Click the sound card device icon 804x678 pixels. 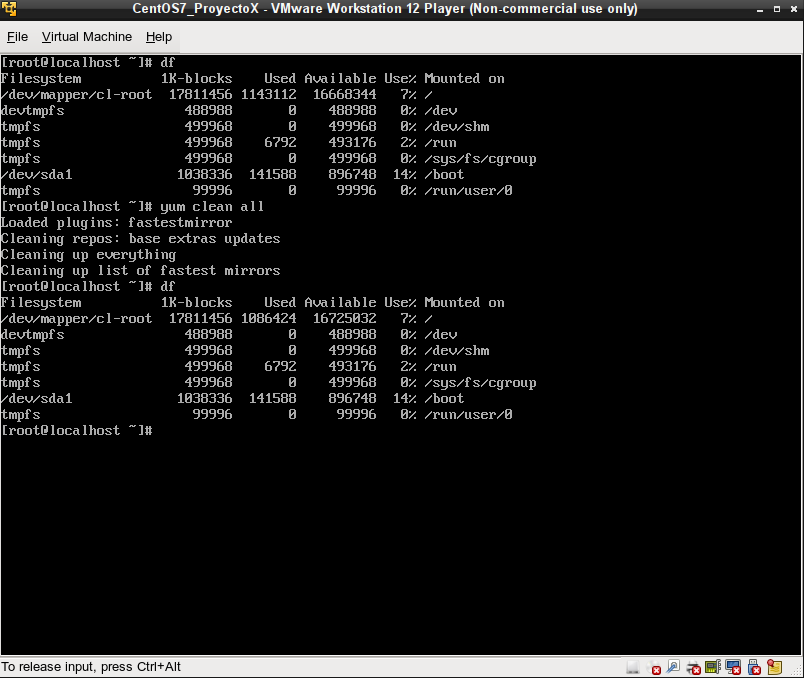tap(713, 667)
